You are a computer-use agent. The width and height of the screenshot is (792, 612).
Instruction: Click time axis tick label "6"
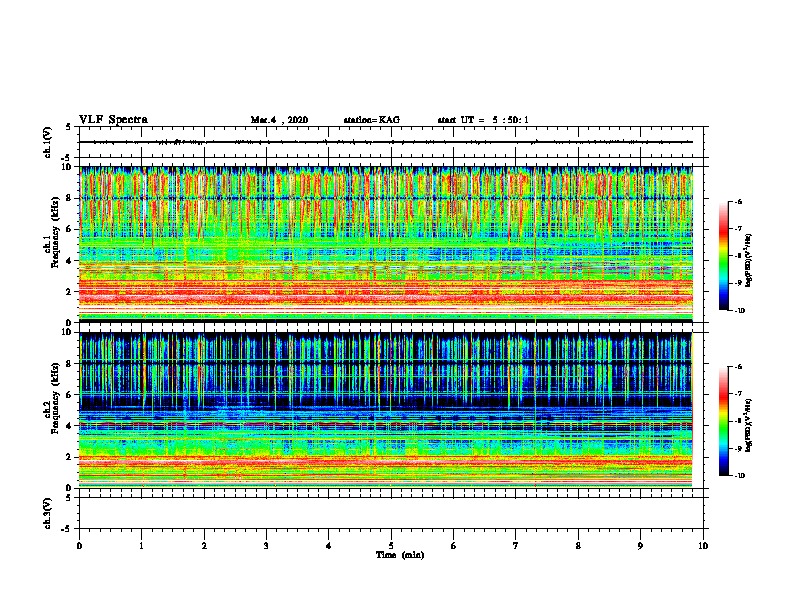point(454,546)
